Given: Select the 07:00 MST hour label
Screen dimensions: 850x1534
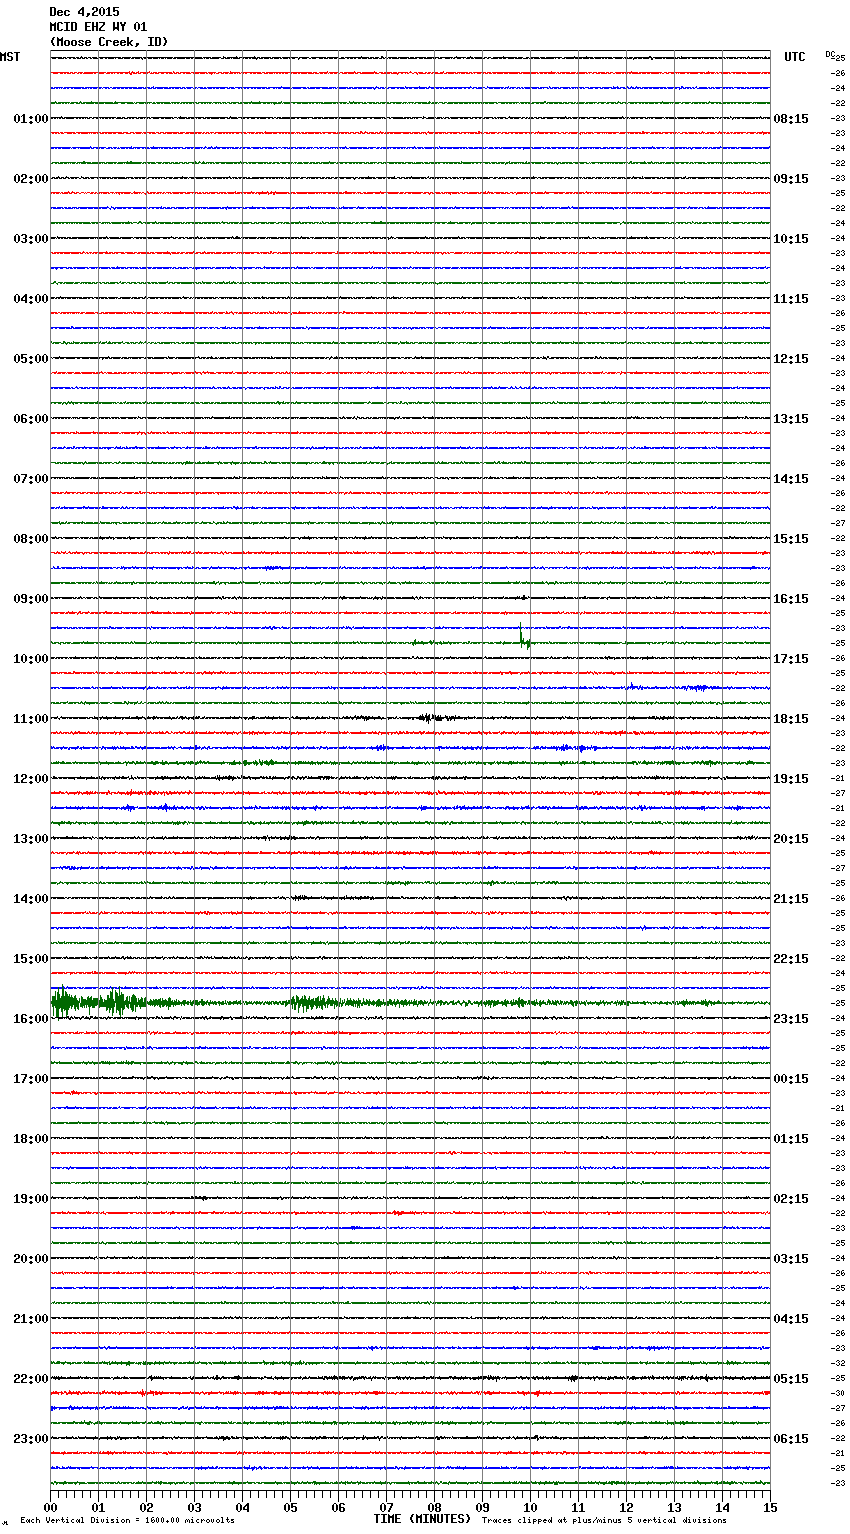Looking at the screenshot, I should [31, 479].
